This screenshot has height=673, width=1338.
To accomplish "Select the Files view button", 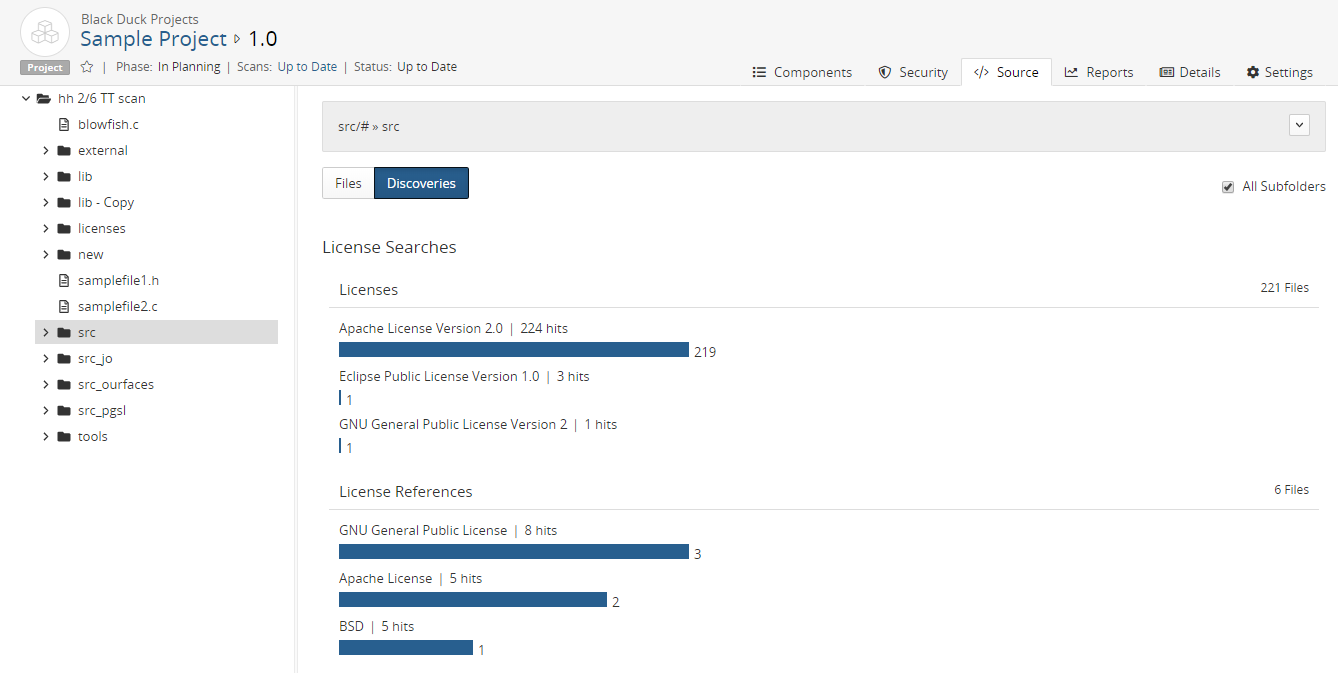I will pyautogui.click(x=348, y=183).
